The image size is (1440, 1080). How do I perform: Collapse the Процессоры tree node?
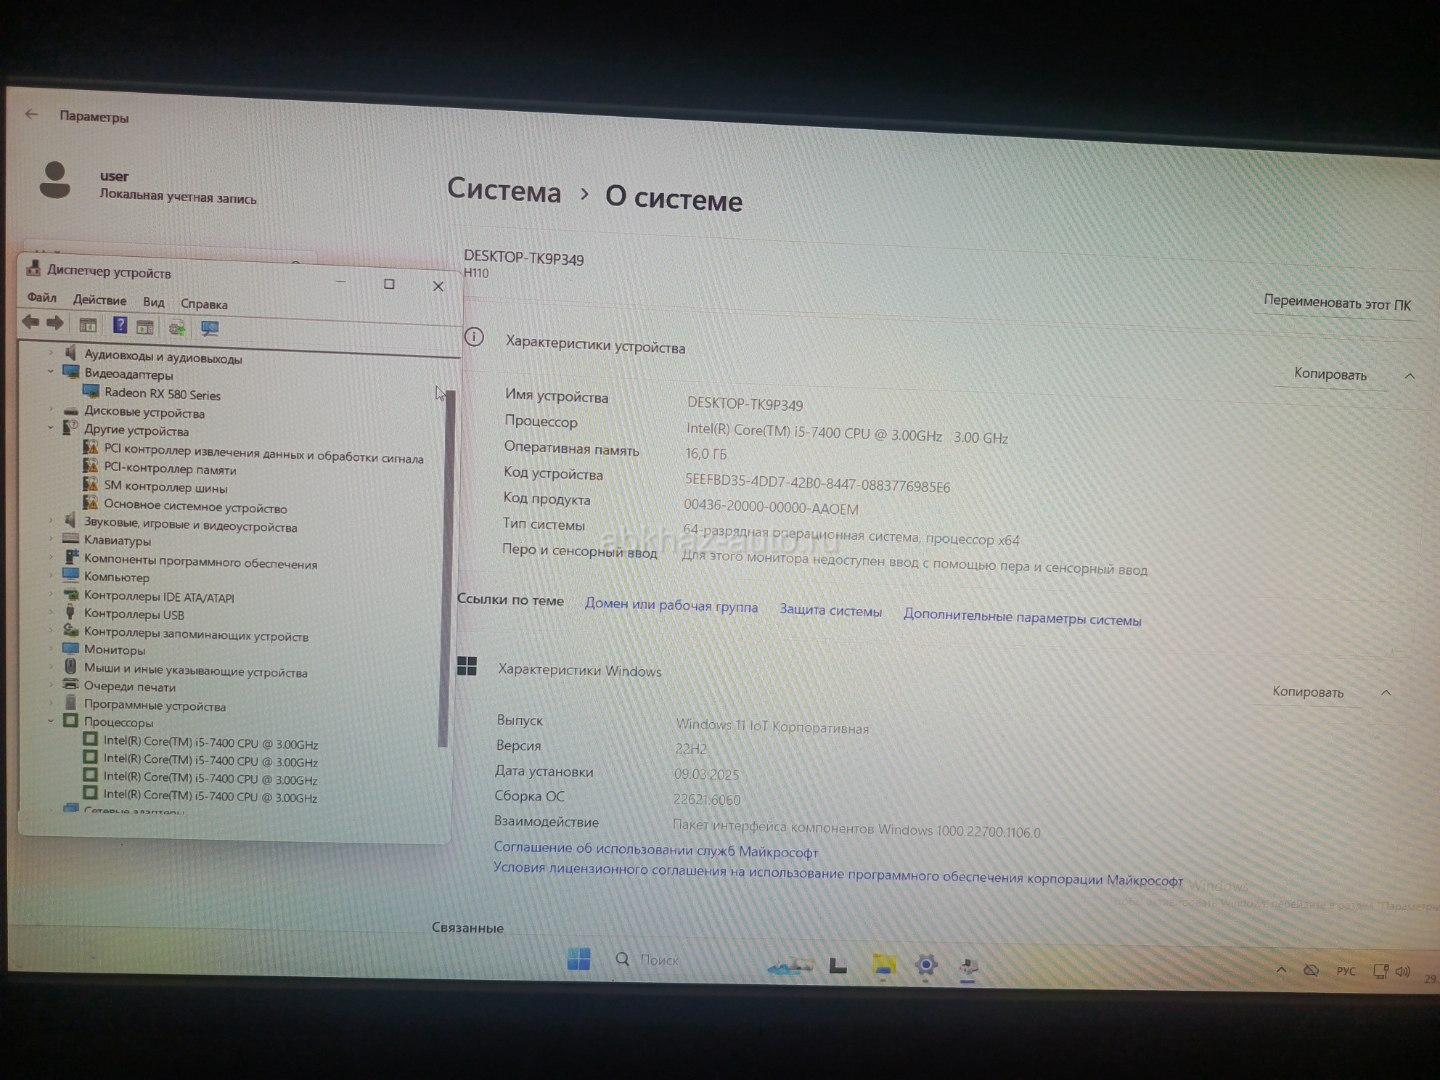pyautogui.click(x=51, y=721)
